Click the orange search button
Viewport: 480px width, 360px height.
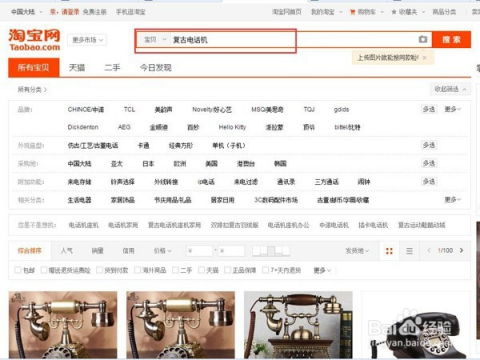pos(451,40)
